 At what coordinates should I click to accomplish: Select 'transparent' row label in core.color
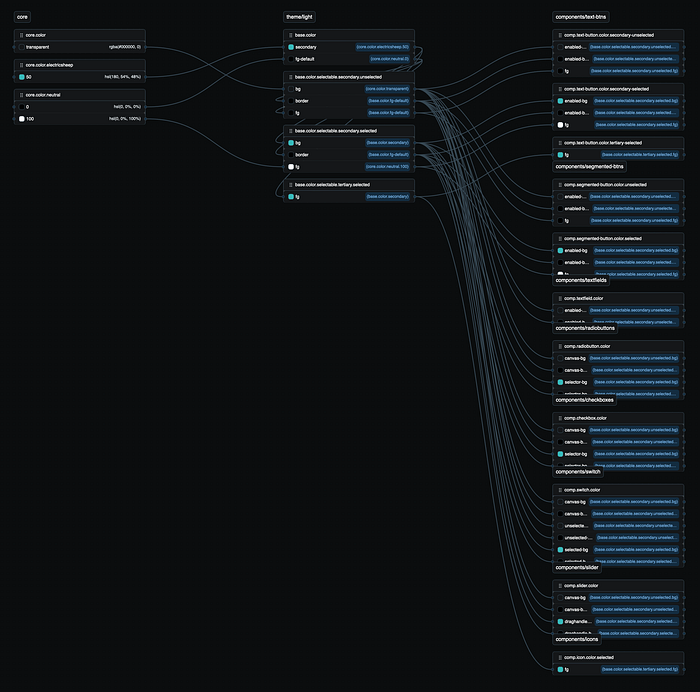point(38,47)
